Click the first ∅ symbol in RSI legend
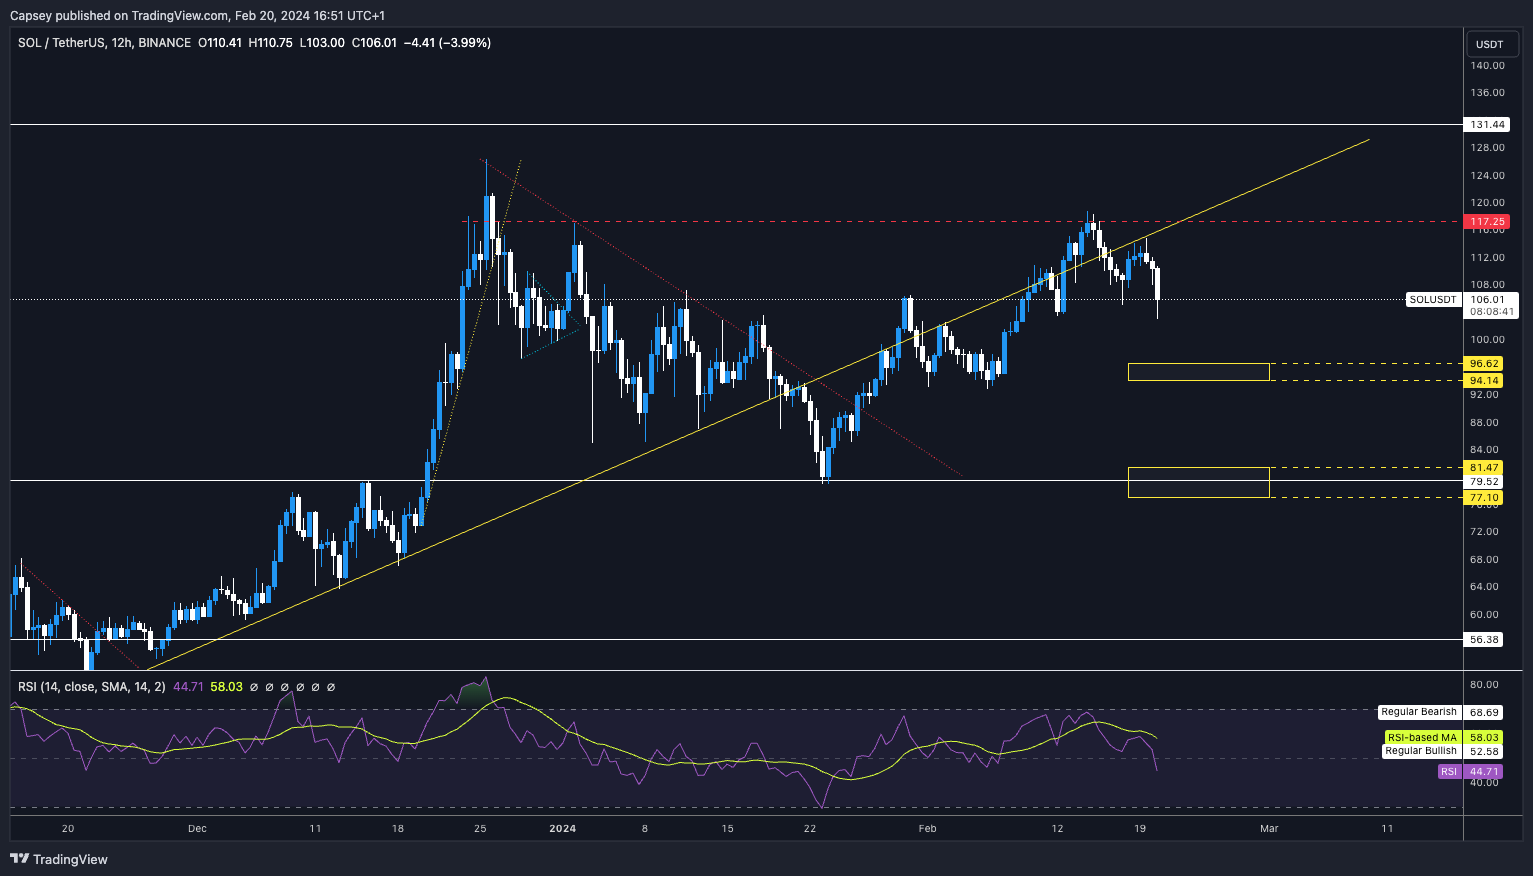The width and height of the screenshot is (1533, 876). [x=254, y=687]
